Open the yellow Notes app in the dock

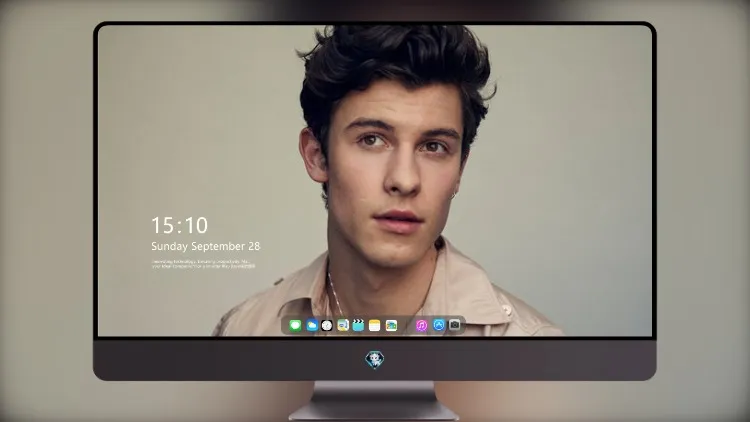tap(375, 326)
